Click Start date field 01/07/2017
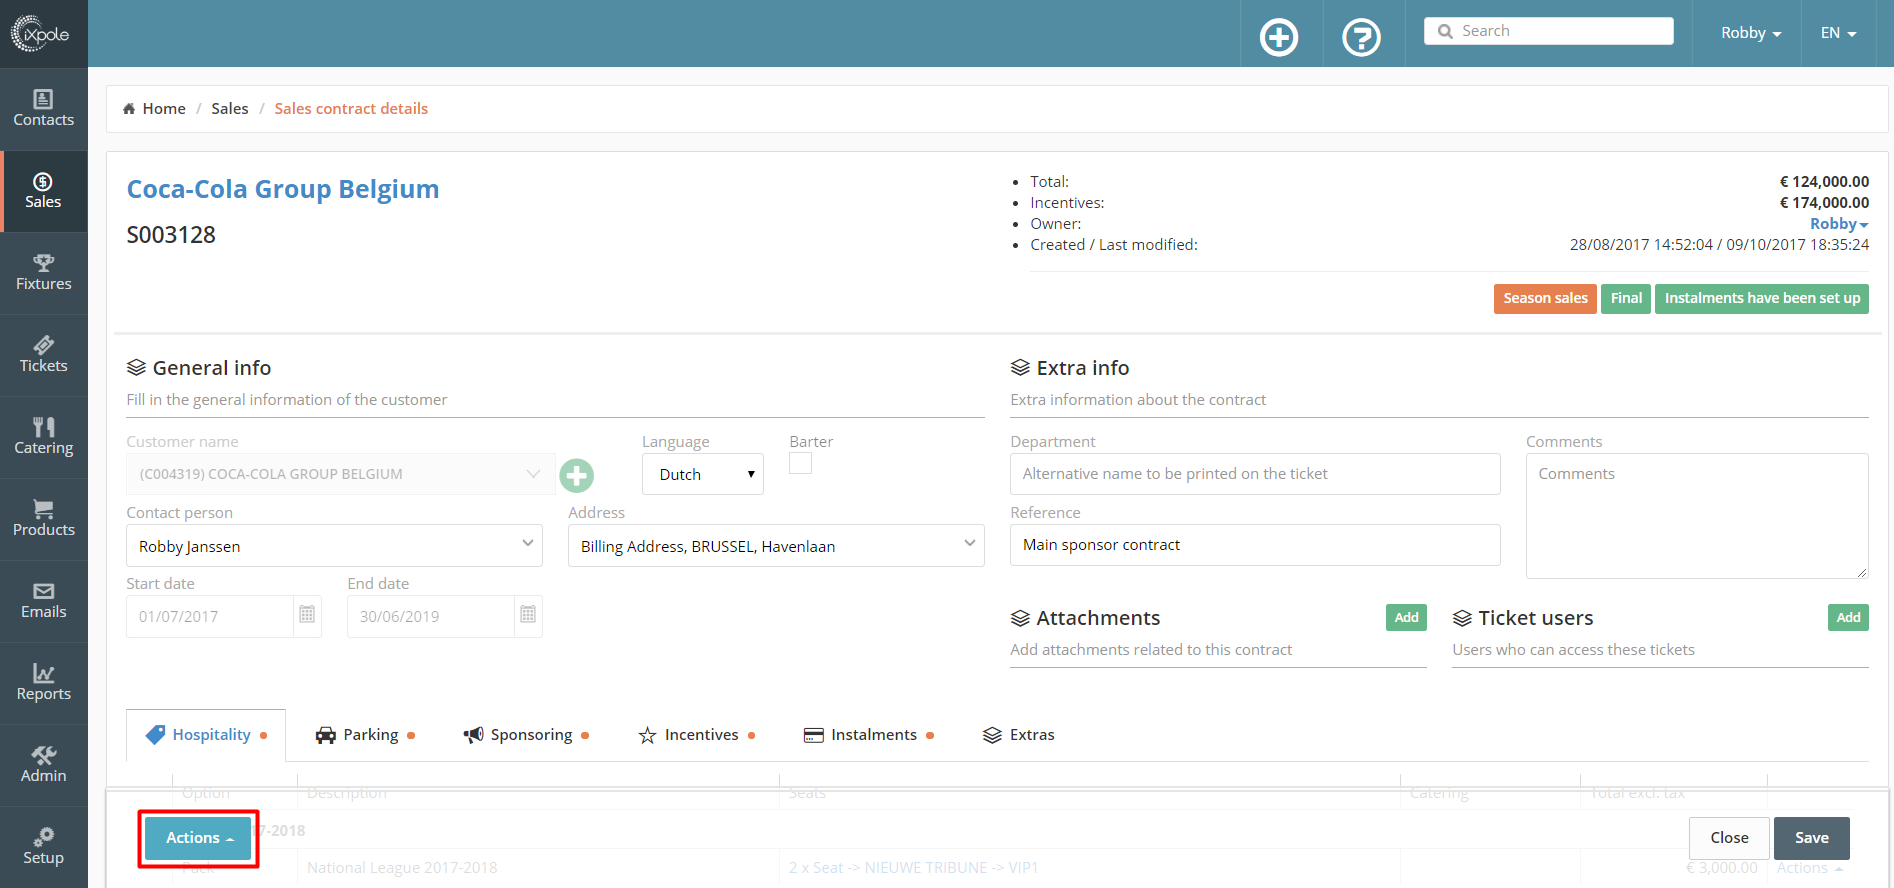 point(210,616)
